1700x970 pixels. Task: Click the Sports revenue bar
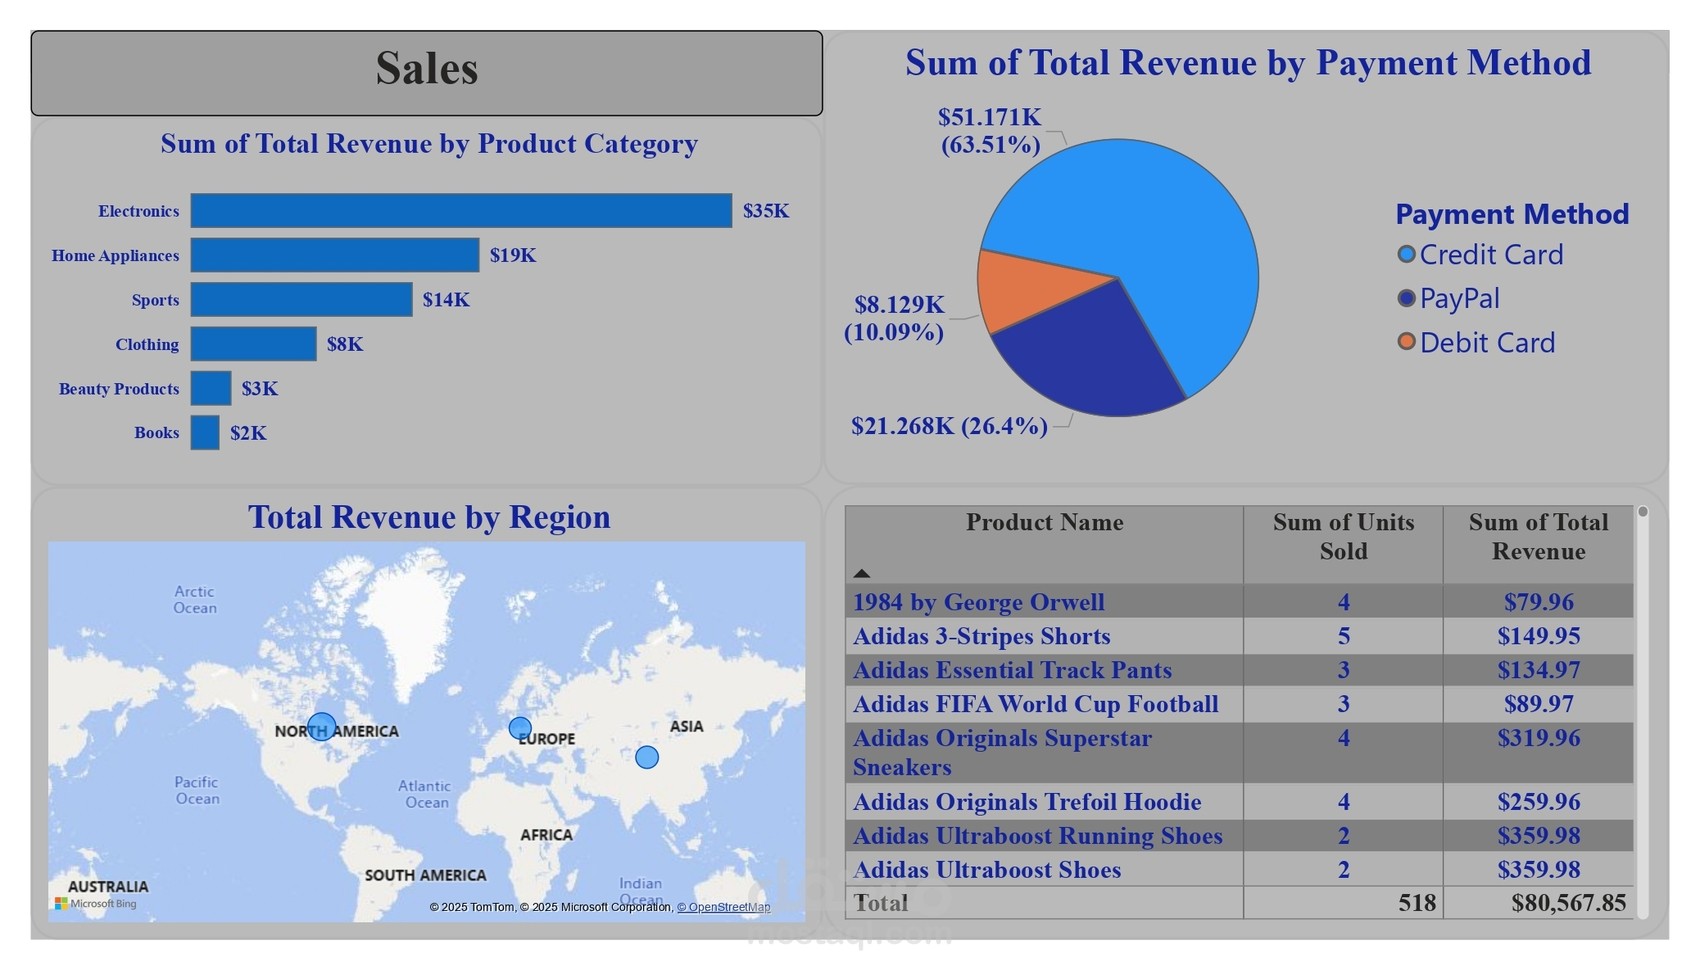click(x=301, y=300)
